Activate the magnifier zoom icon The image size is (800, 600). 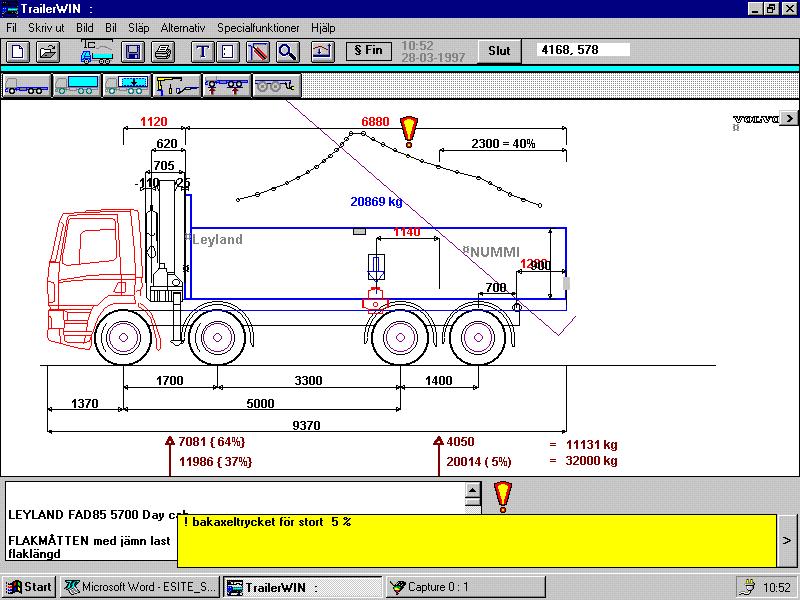click(x=288, y=52)
